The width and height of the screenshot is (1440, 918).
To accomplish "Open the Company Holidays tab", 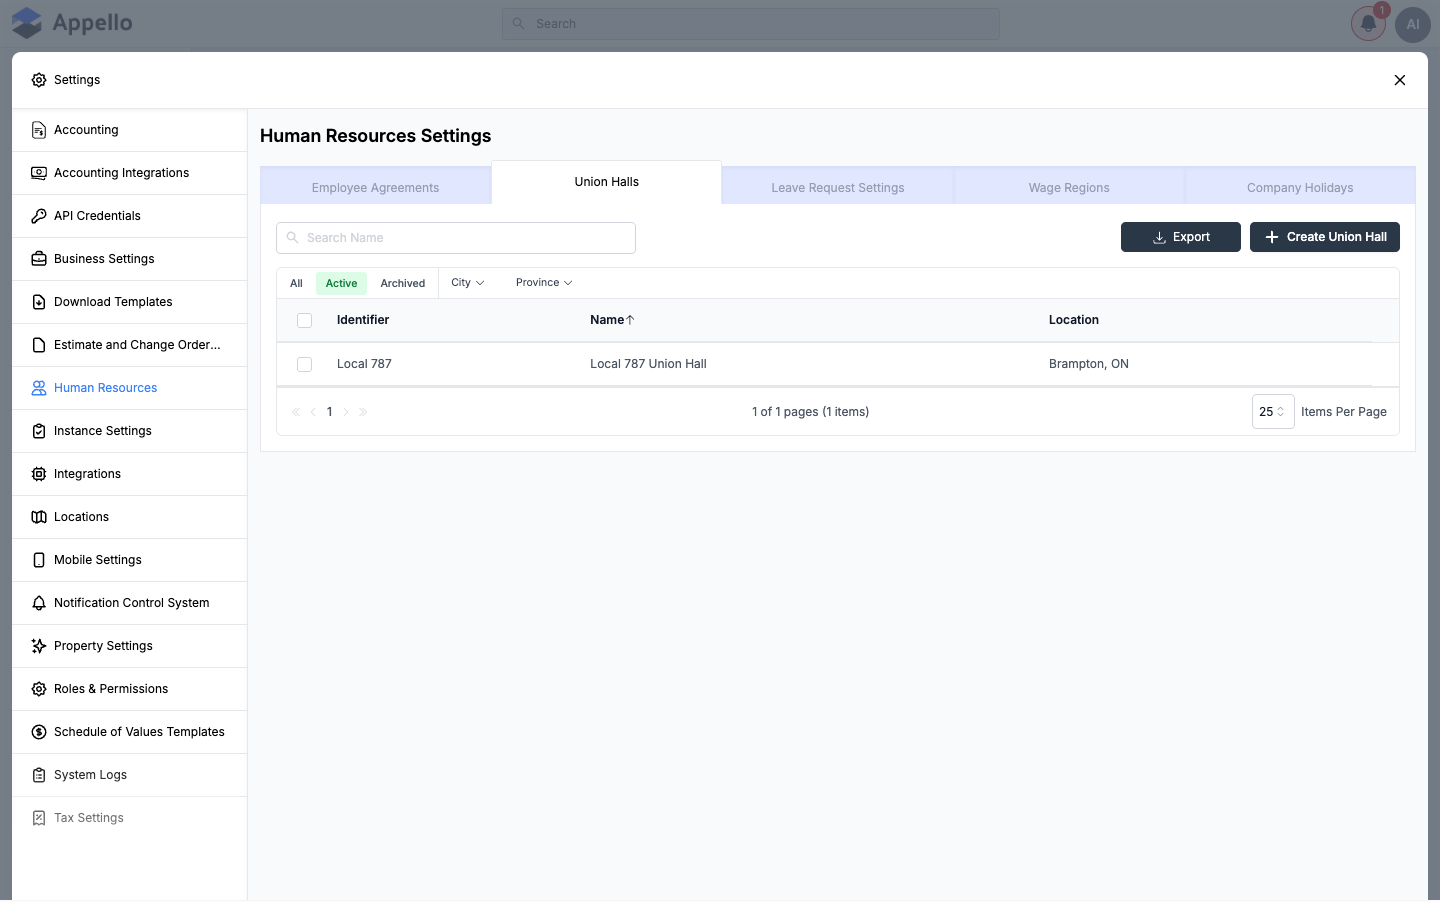I will click(x=1300, y=187).
